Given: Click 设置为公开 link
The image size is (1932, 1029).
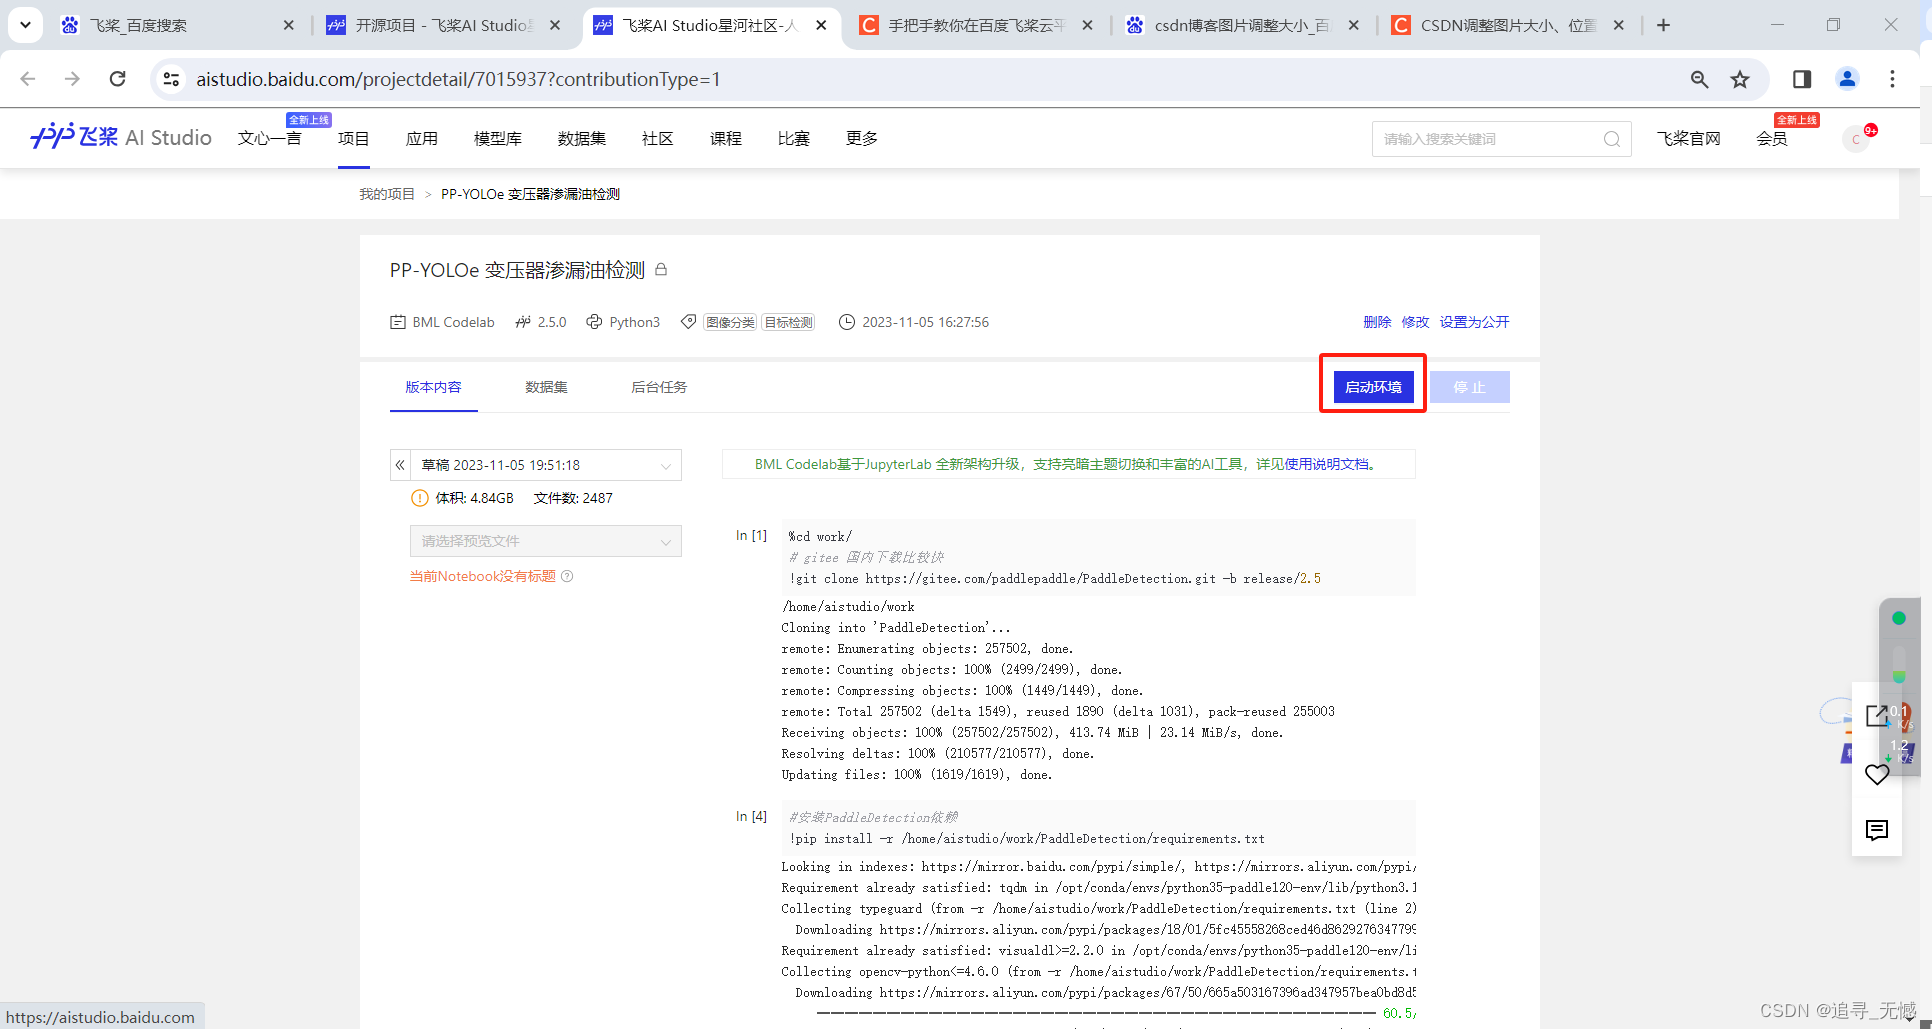Looking at the screenshot, I should [x=1474, y=322].
